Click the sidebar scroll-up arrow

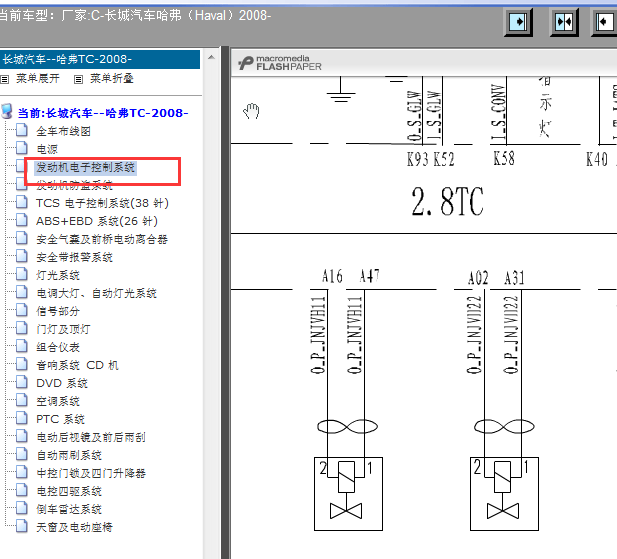coord(211,57)
